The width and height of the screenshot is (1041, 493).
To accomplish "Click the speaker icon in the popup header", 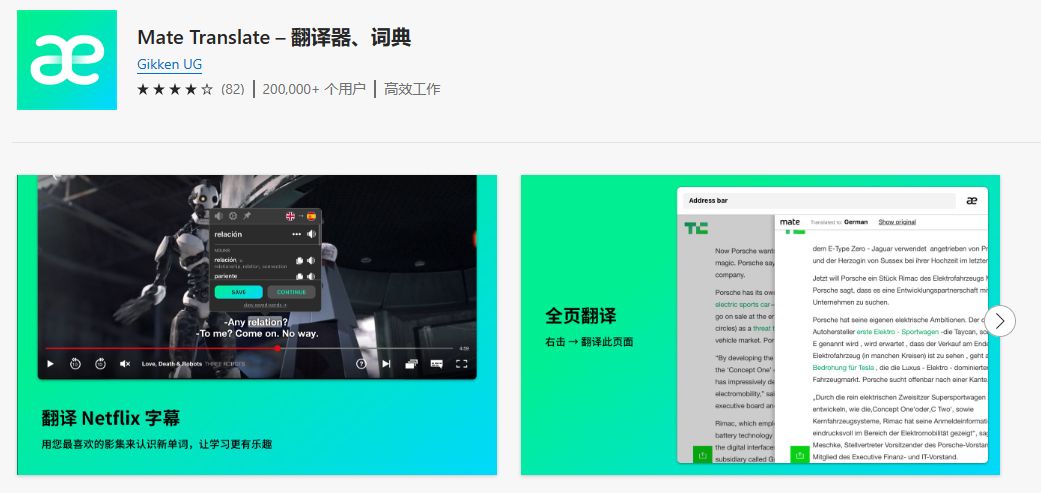I will click(218, 216).
